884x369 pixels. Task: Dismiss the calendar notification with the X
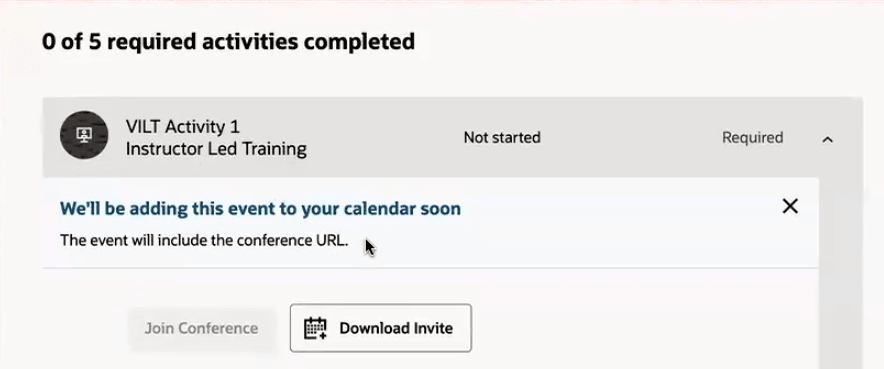(790, 206)
